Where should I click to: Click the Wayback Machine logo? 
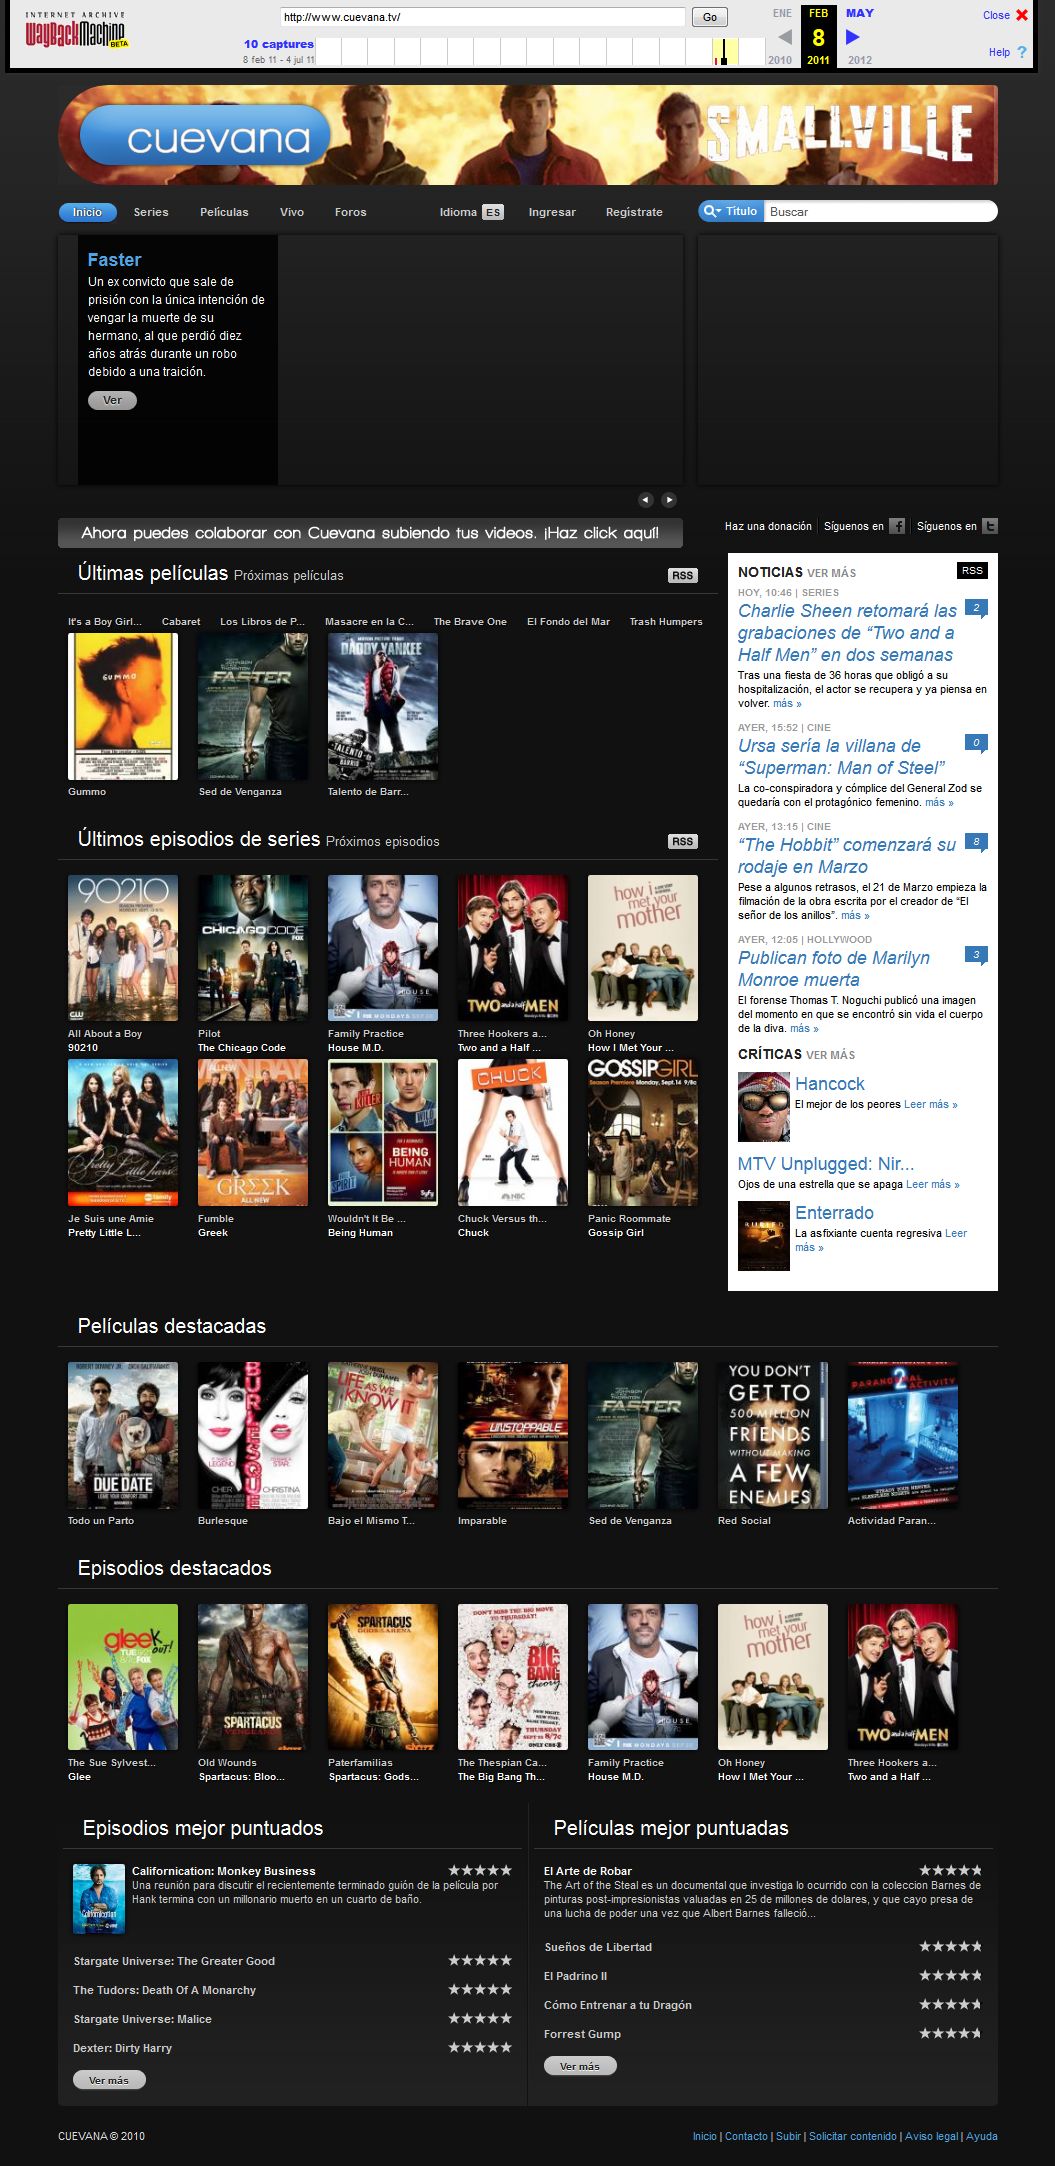76,32
